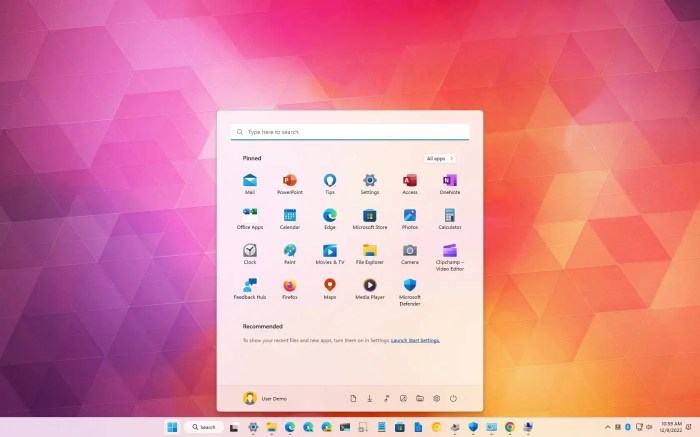700x437 pixels.
Task: Launch Firefox from pinned apps
Action: 290,288
